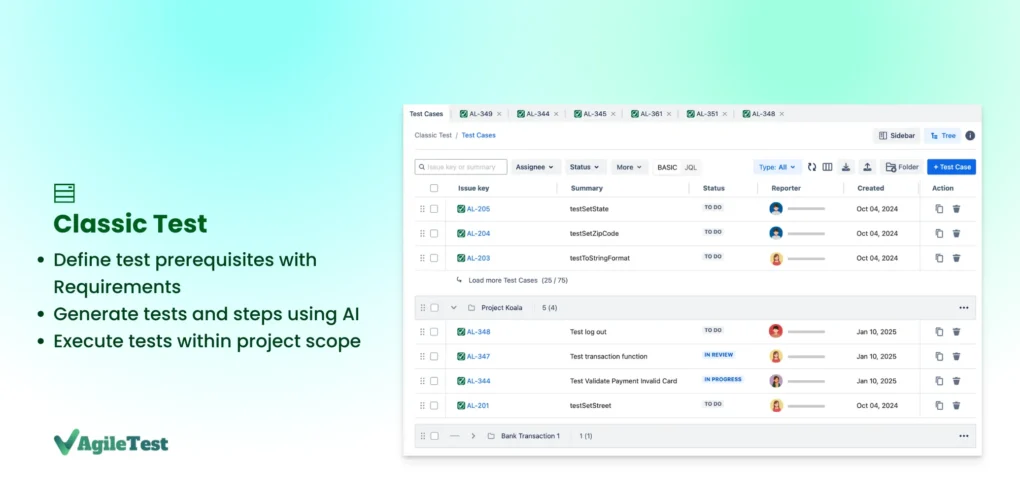The height and width of the screenshot is (499, 1020).
Task: Click the download (export) icon
Action: coord(846,167)
